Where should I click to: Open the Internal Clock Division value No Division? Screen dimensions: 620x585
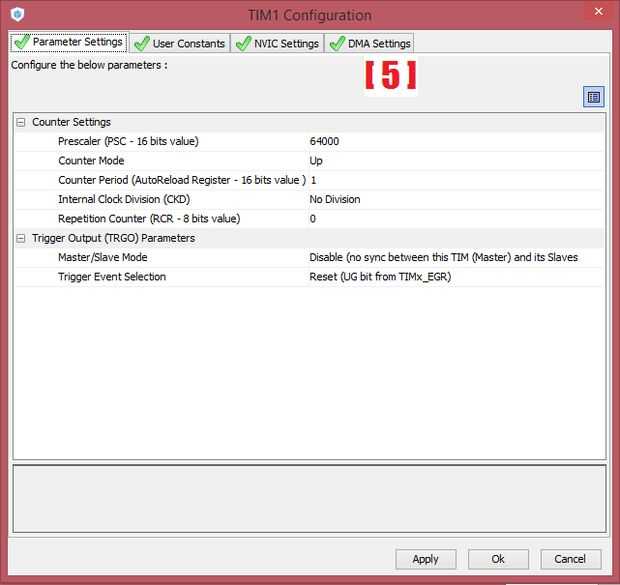click(x=335, y=199)
